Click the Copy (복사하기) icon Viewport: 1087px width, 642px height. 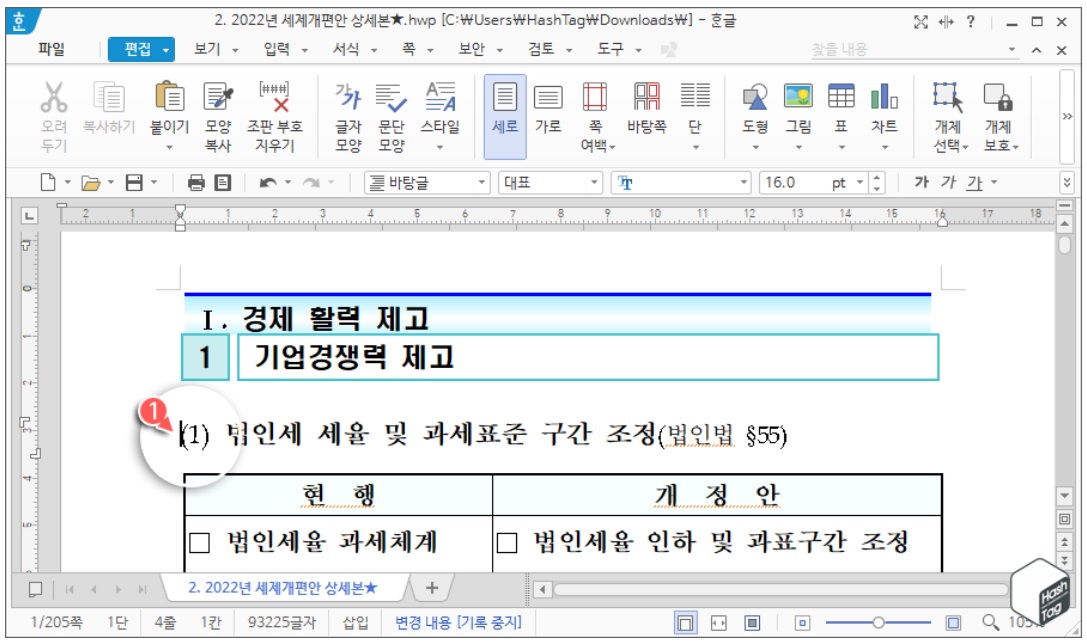tap(109, 97)
